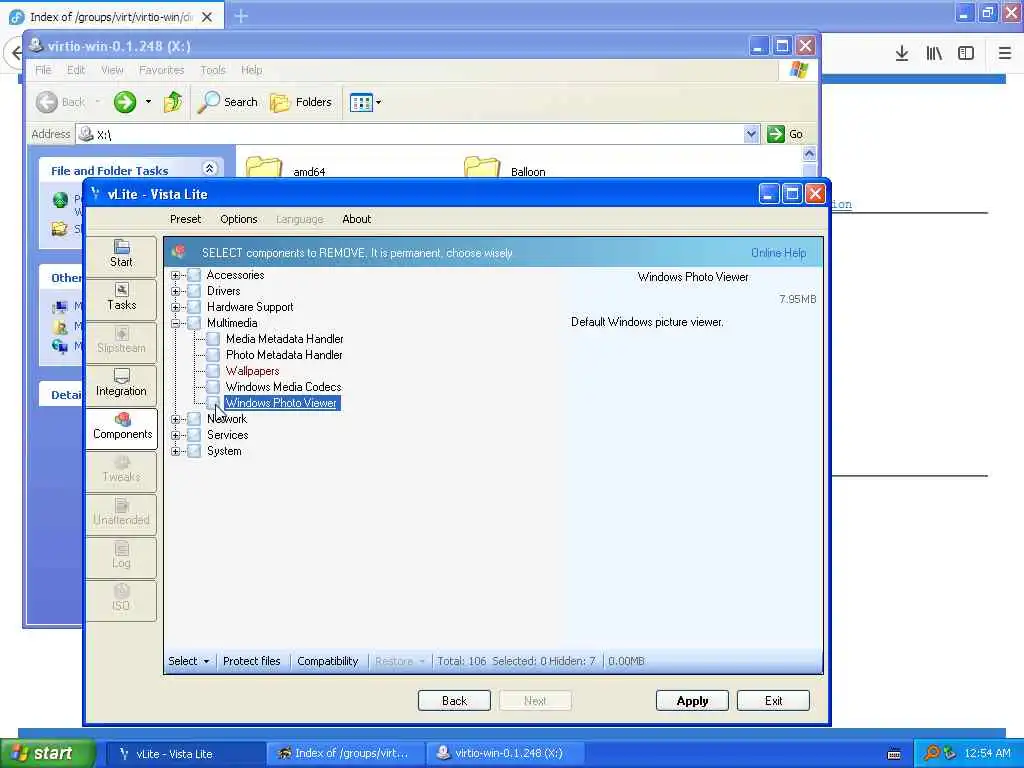Image resolution: width=1024 pixels, height=768 pixels.
Task: Check the Services checkbox
Action: [x=194, y=435]
